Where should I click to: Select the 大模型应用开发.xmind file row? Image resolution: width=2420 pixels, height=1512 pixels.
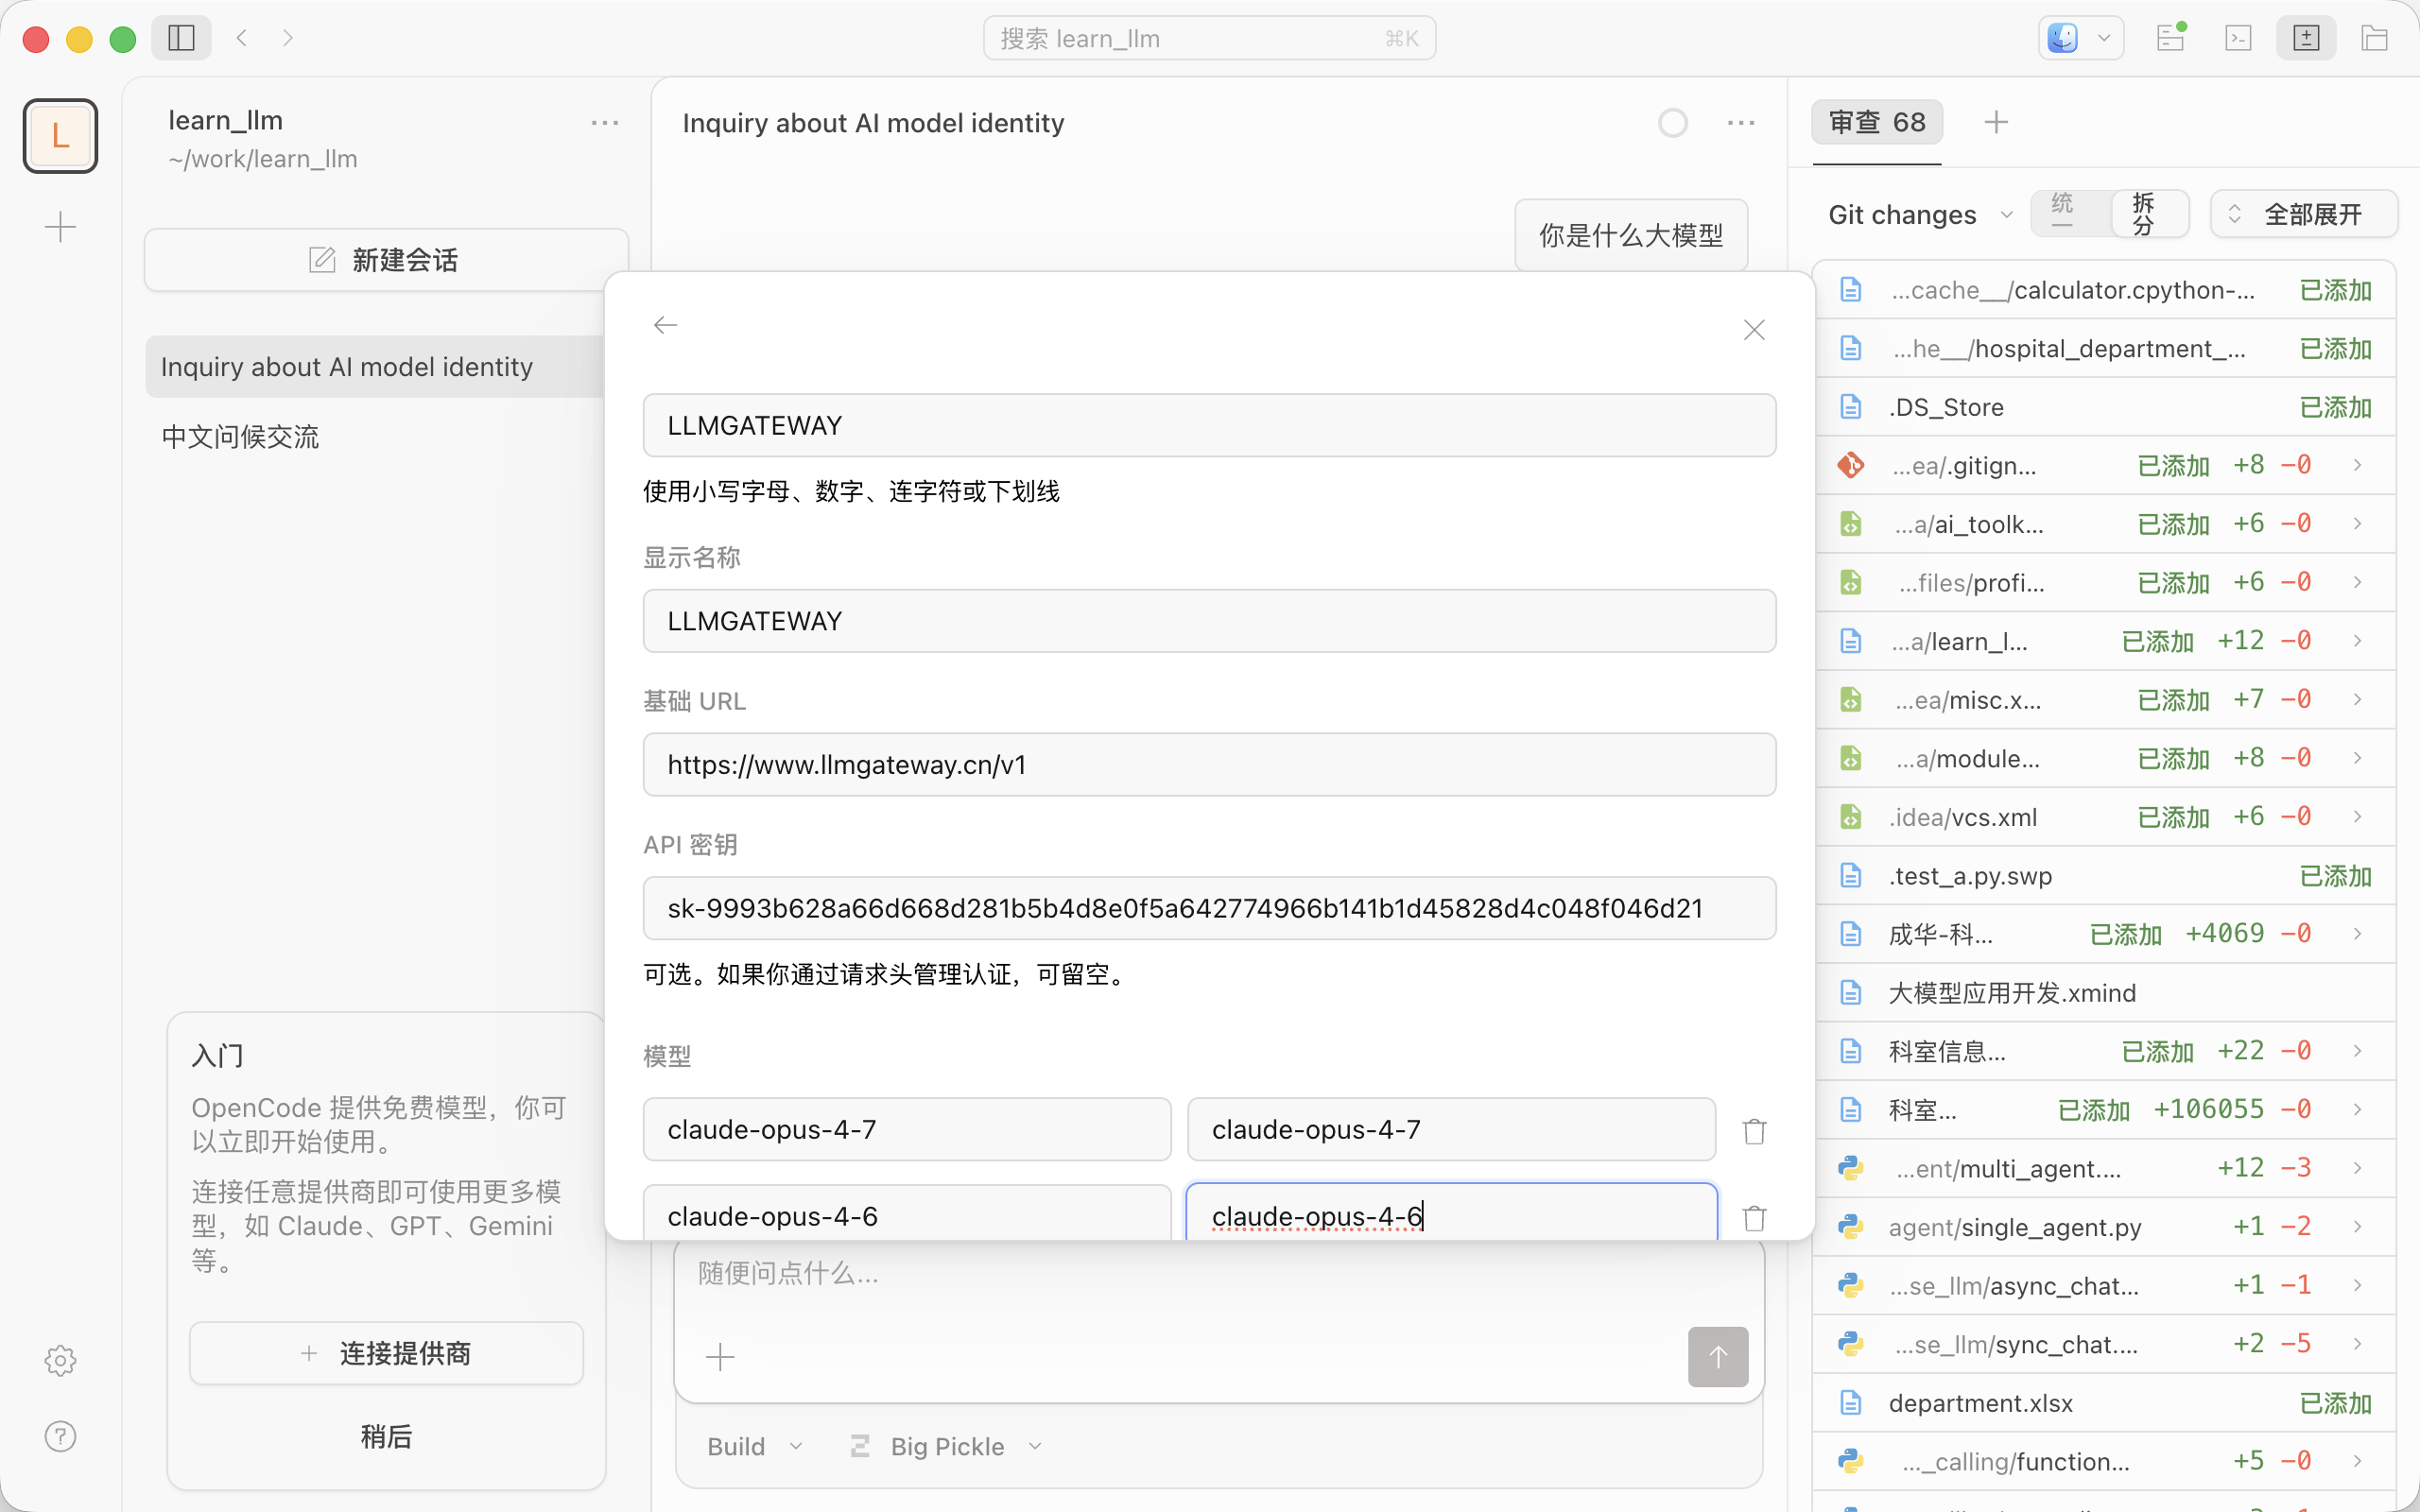[2105, 992]
